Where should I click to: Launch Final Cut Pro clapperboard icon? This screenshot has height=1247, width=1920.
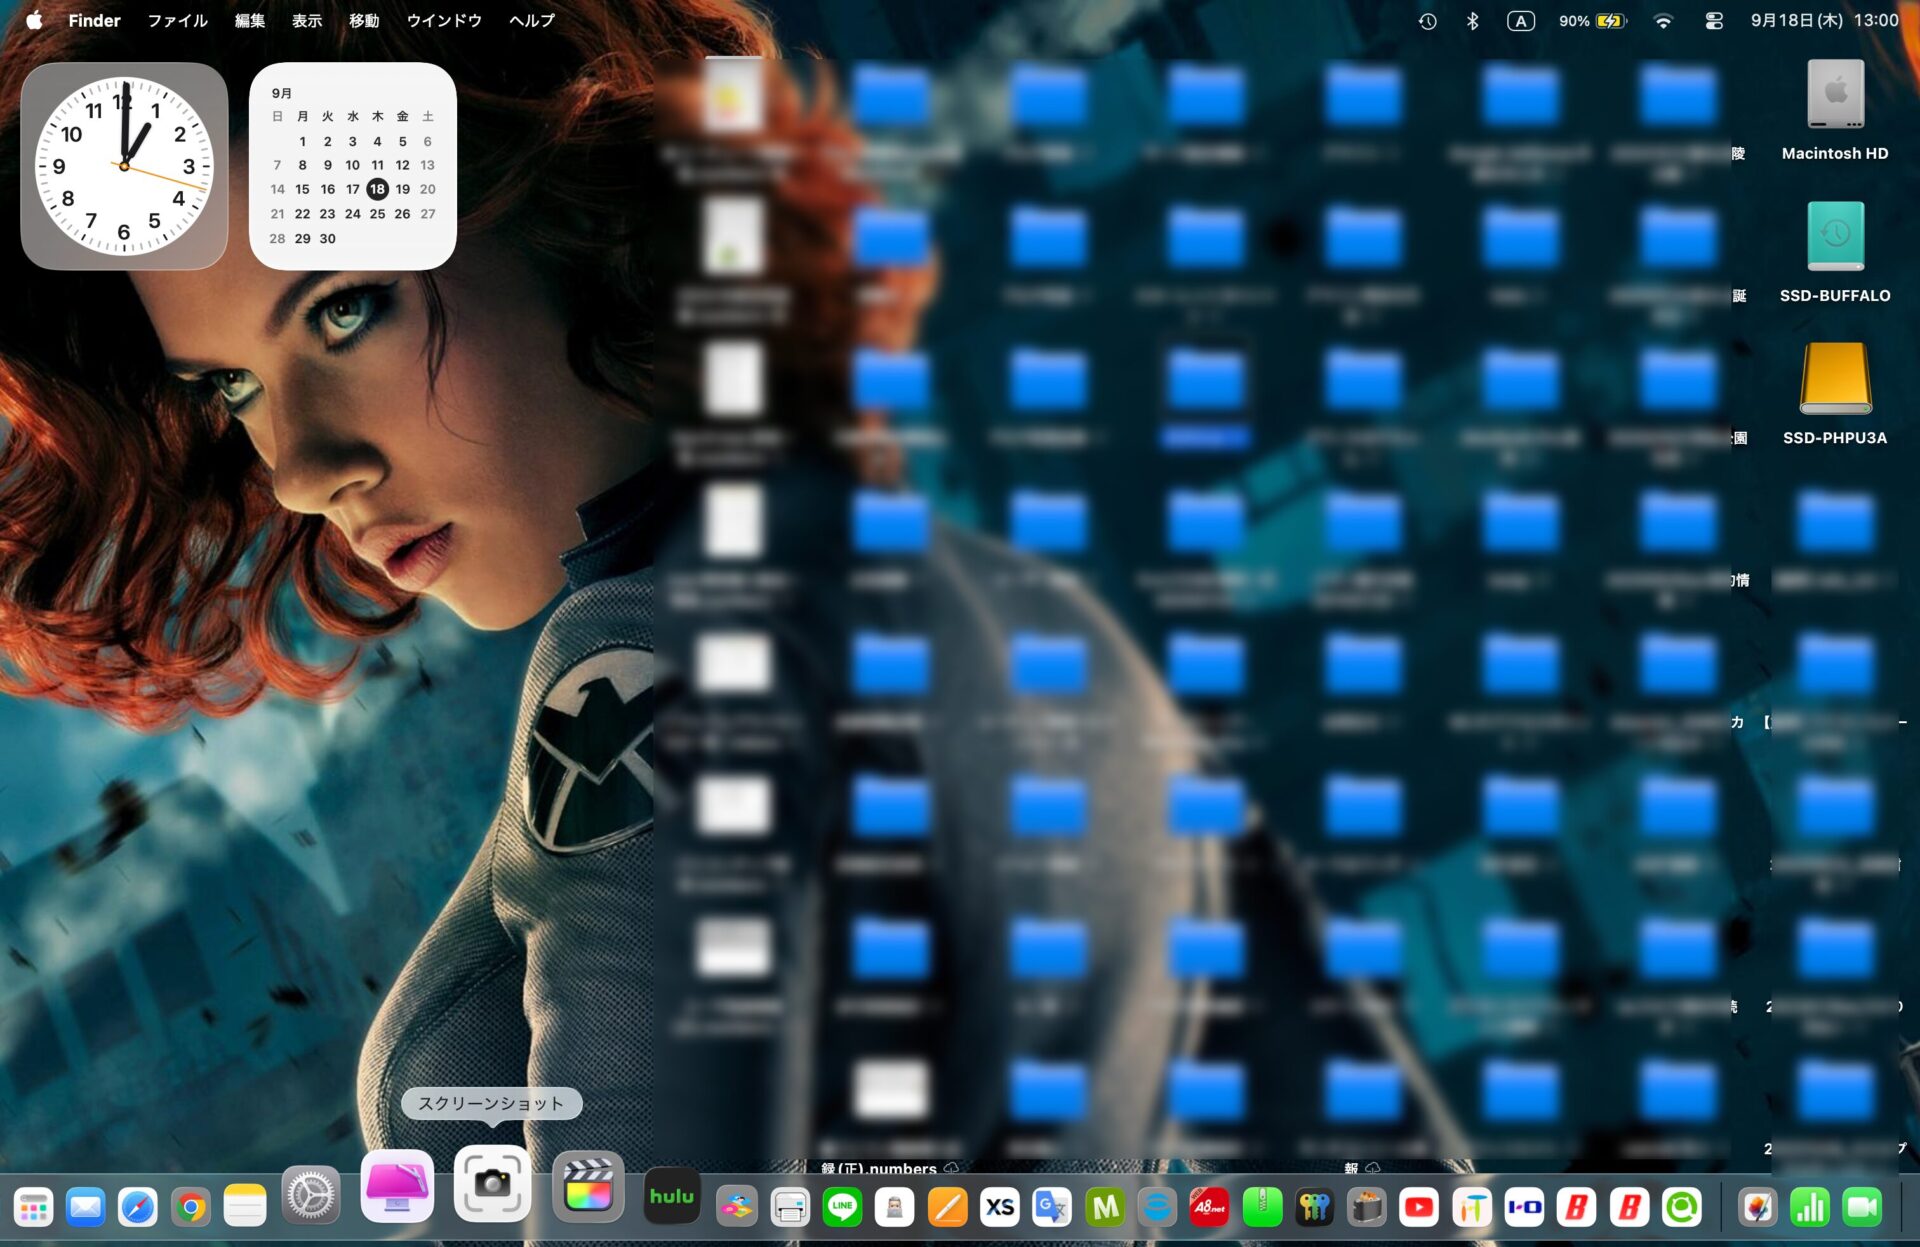(588, 1187)
